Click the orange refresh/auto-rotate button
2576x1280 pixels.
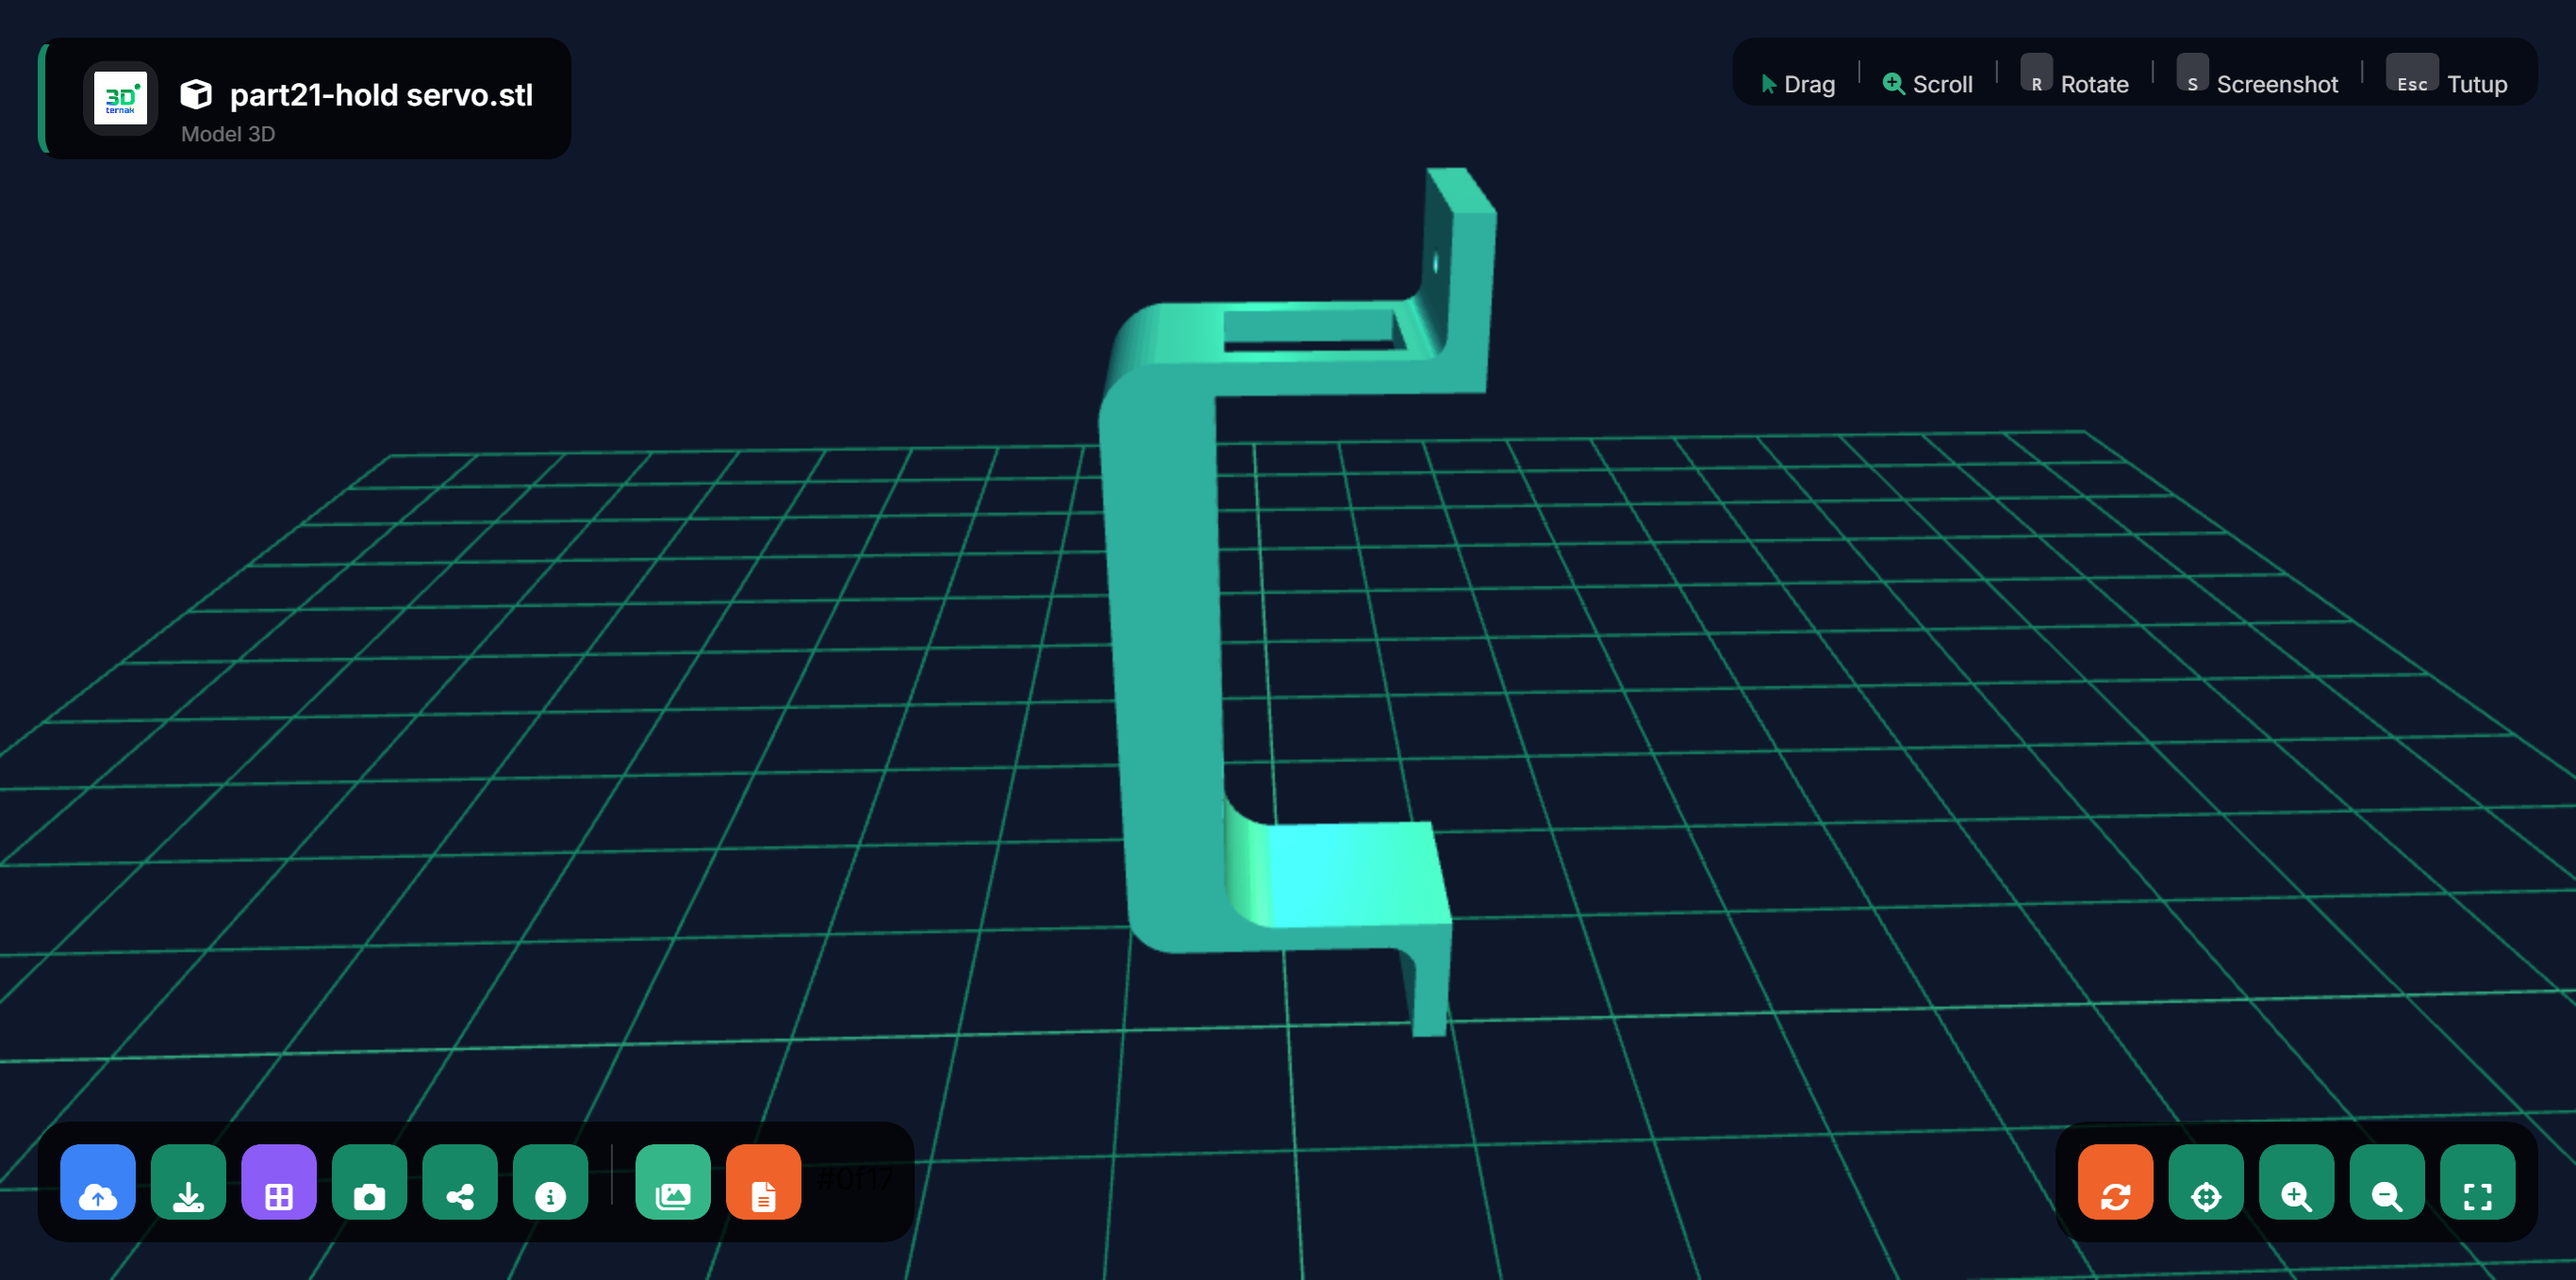pos(2116,1182)
